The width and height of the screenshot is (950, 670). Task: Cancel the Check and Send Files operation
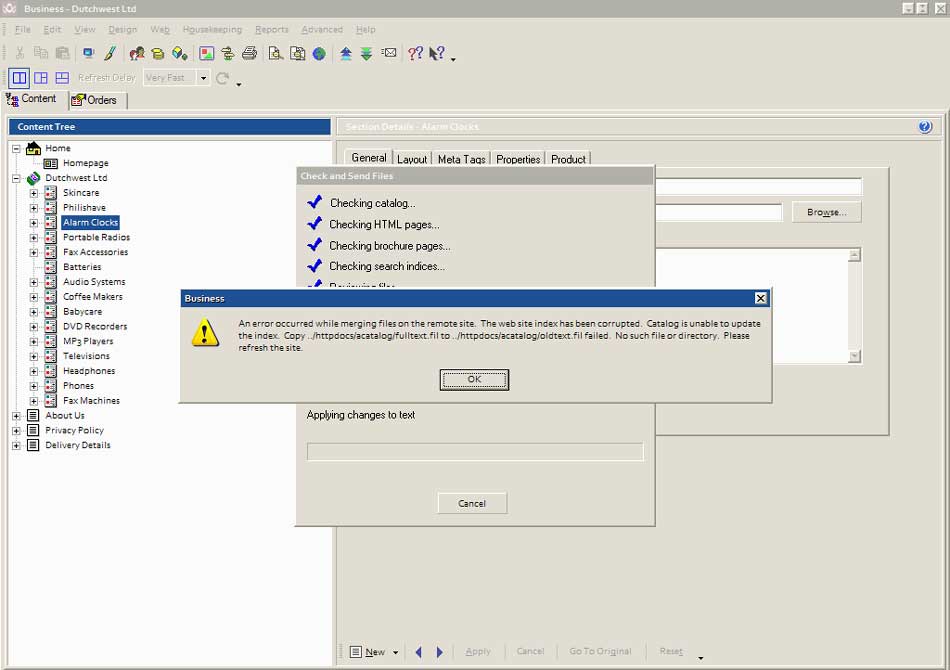[x=472, y=503]
